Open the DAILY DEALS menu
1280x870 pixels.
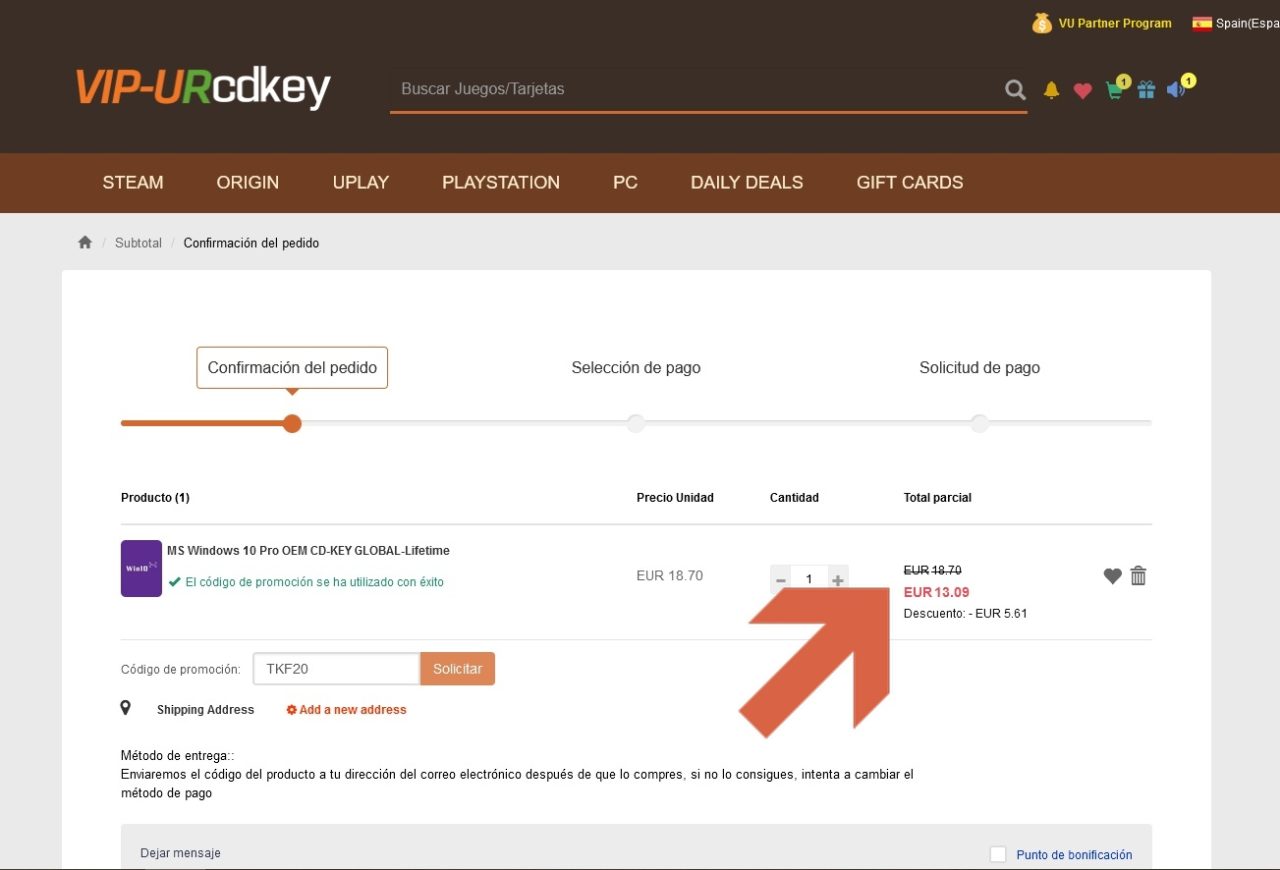point(747,183)
